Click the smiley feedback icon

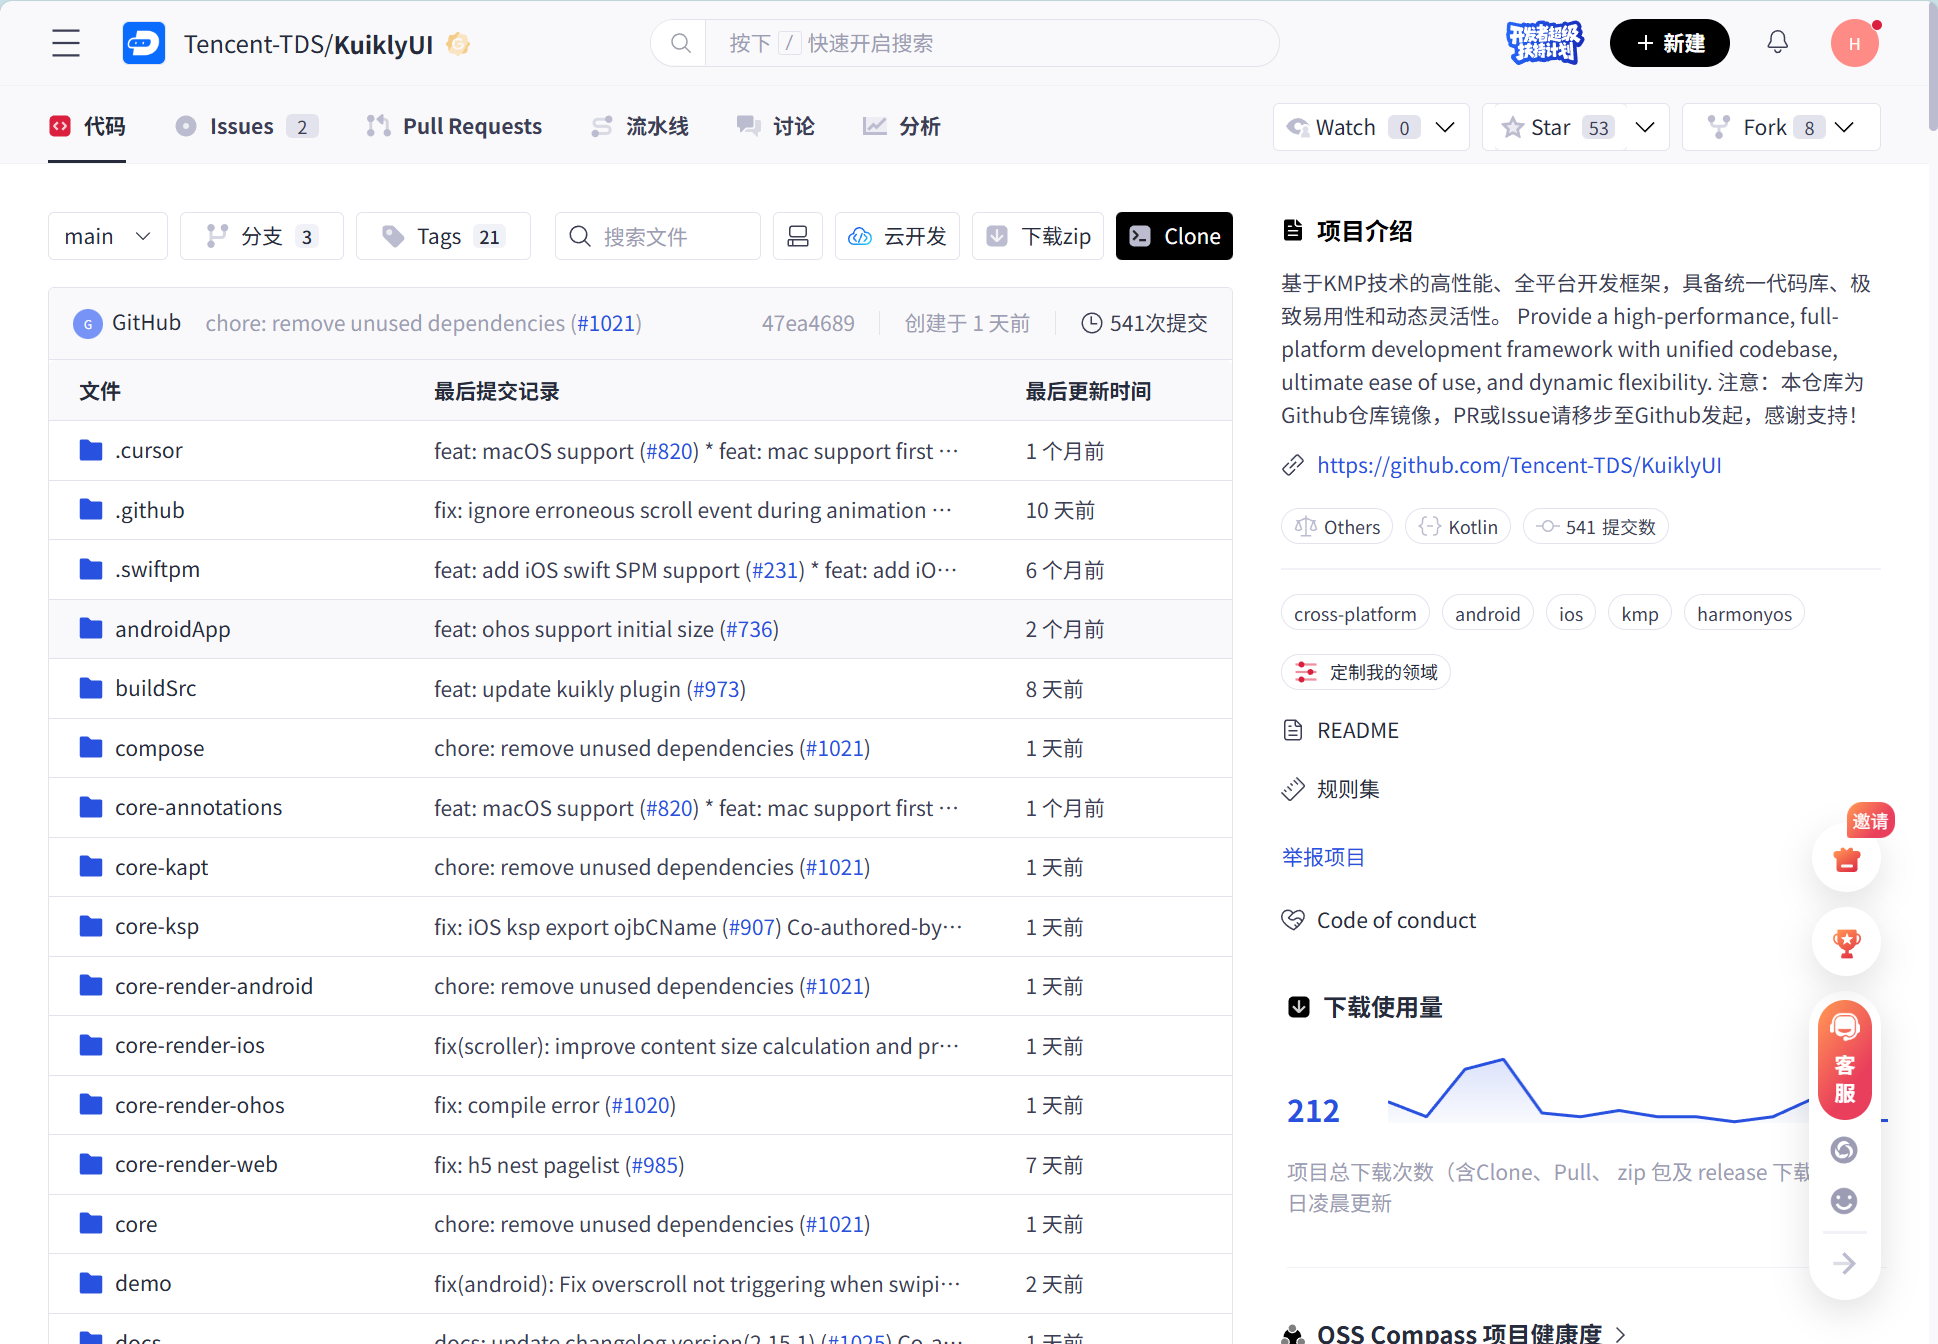point(1844,1201)
